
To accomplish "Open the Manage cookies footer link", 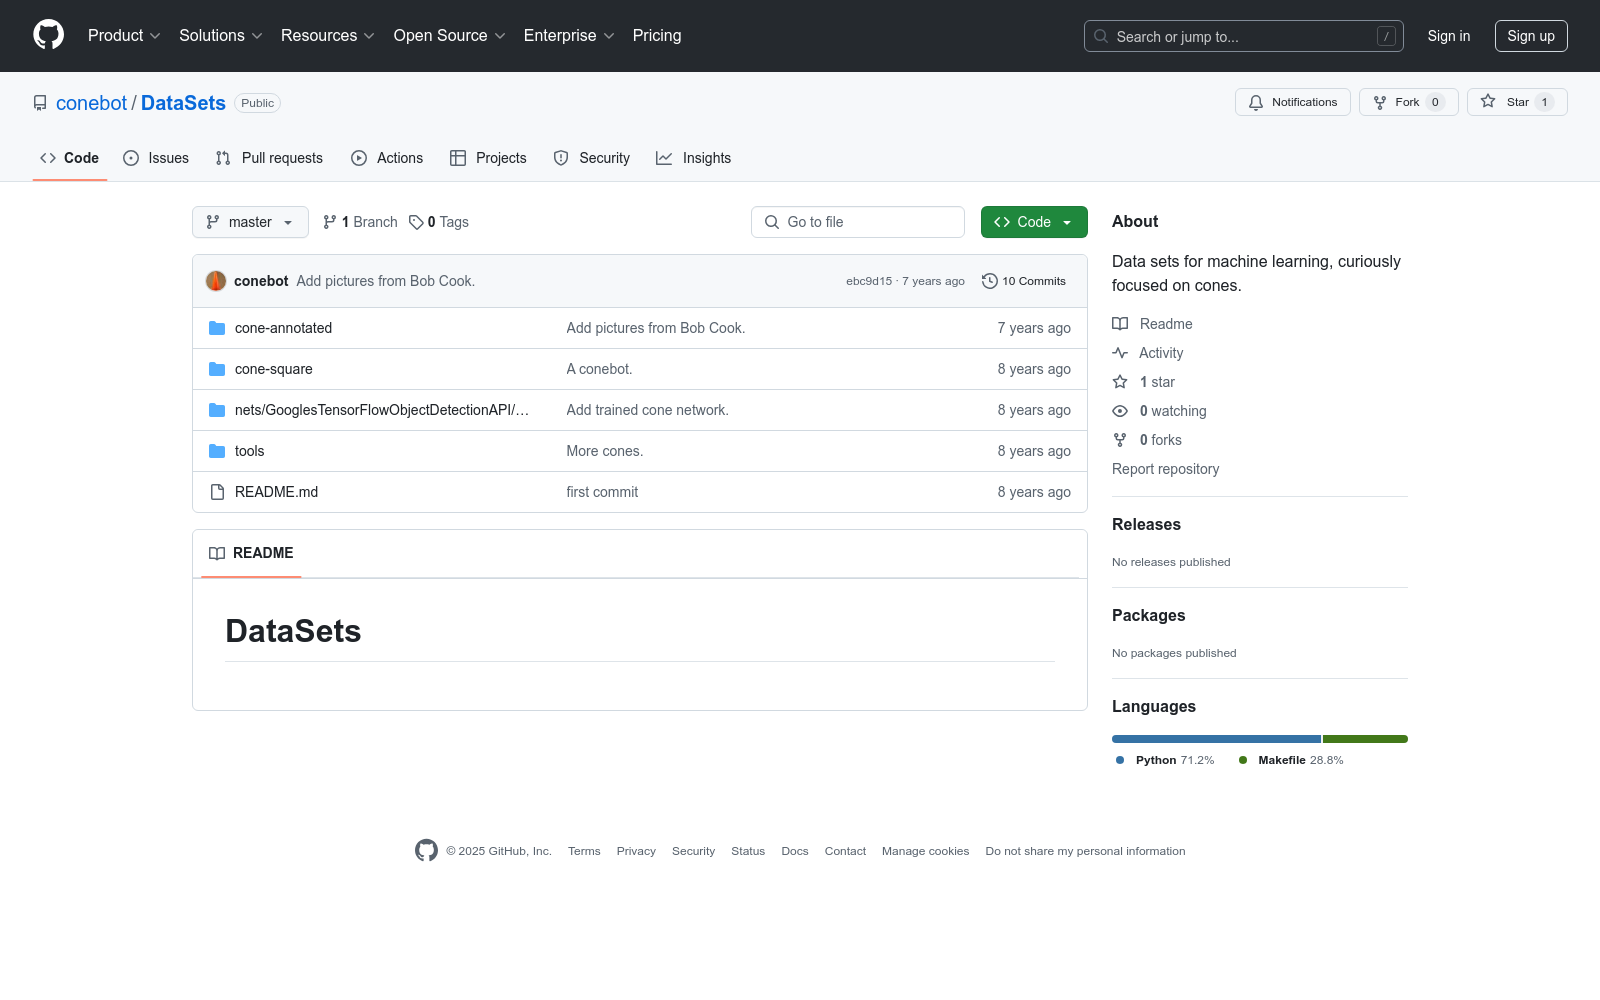I will click(x=926, y=851).
